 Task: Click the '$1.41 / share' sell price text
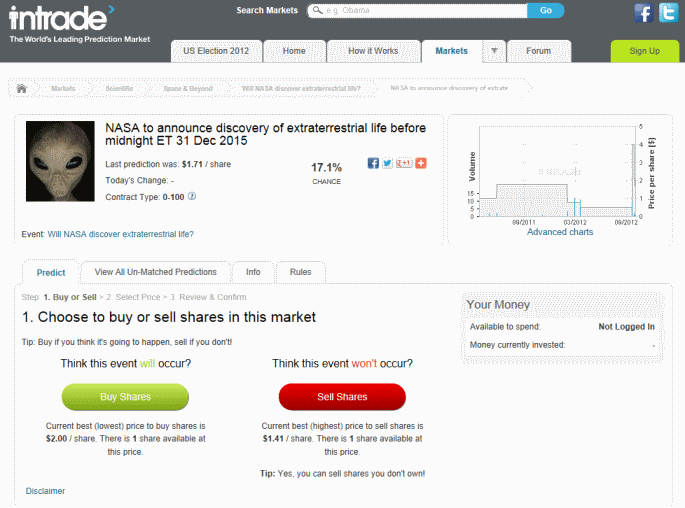coord(287,439)
